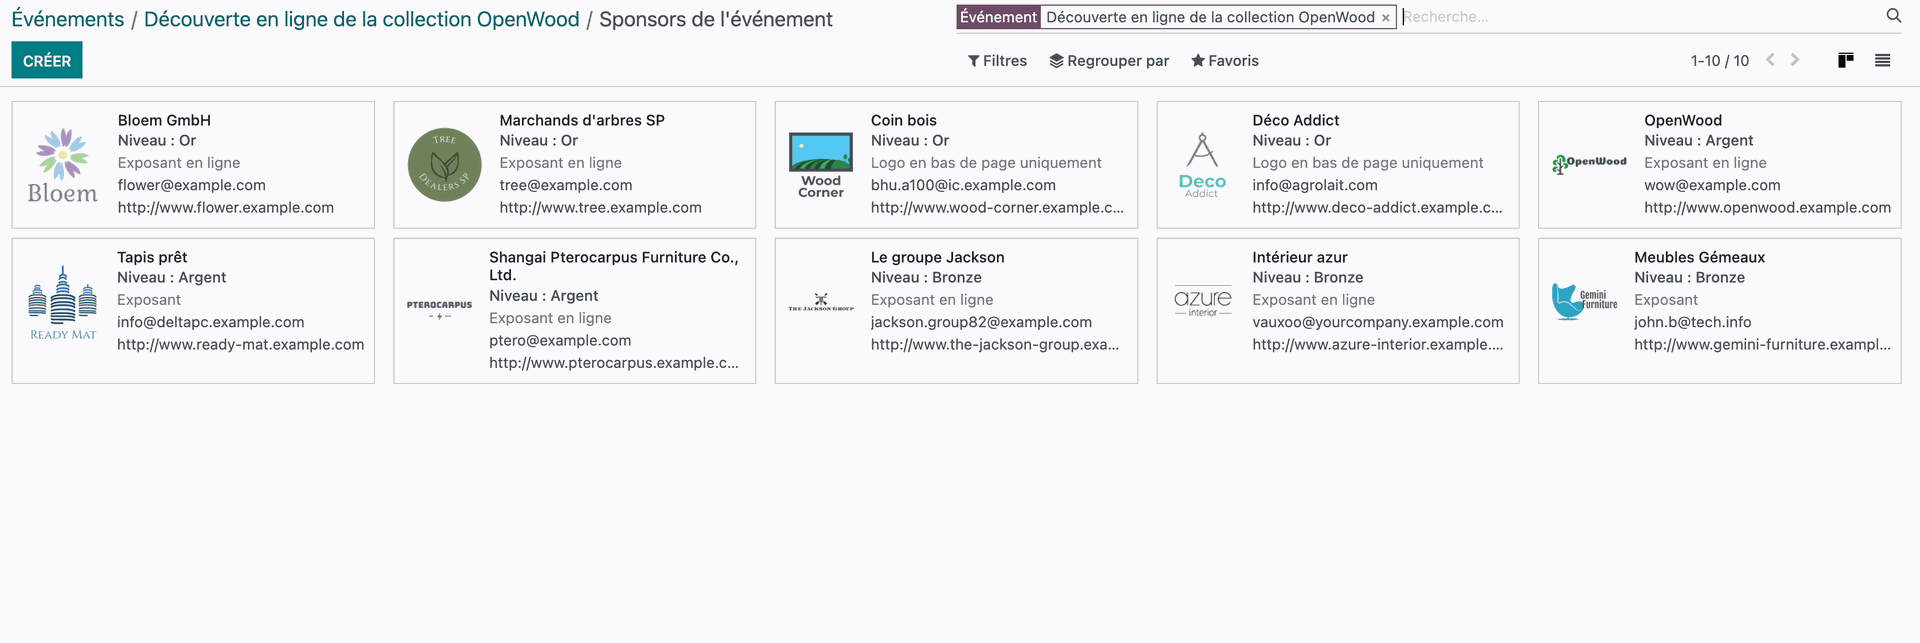Click http://www.tree.example.com URL
1920x643 pixels.
pyautogui.click(x=600, y=208)
